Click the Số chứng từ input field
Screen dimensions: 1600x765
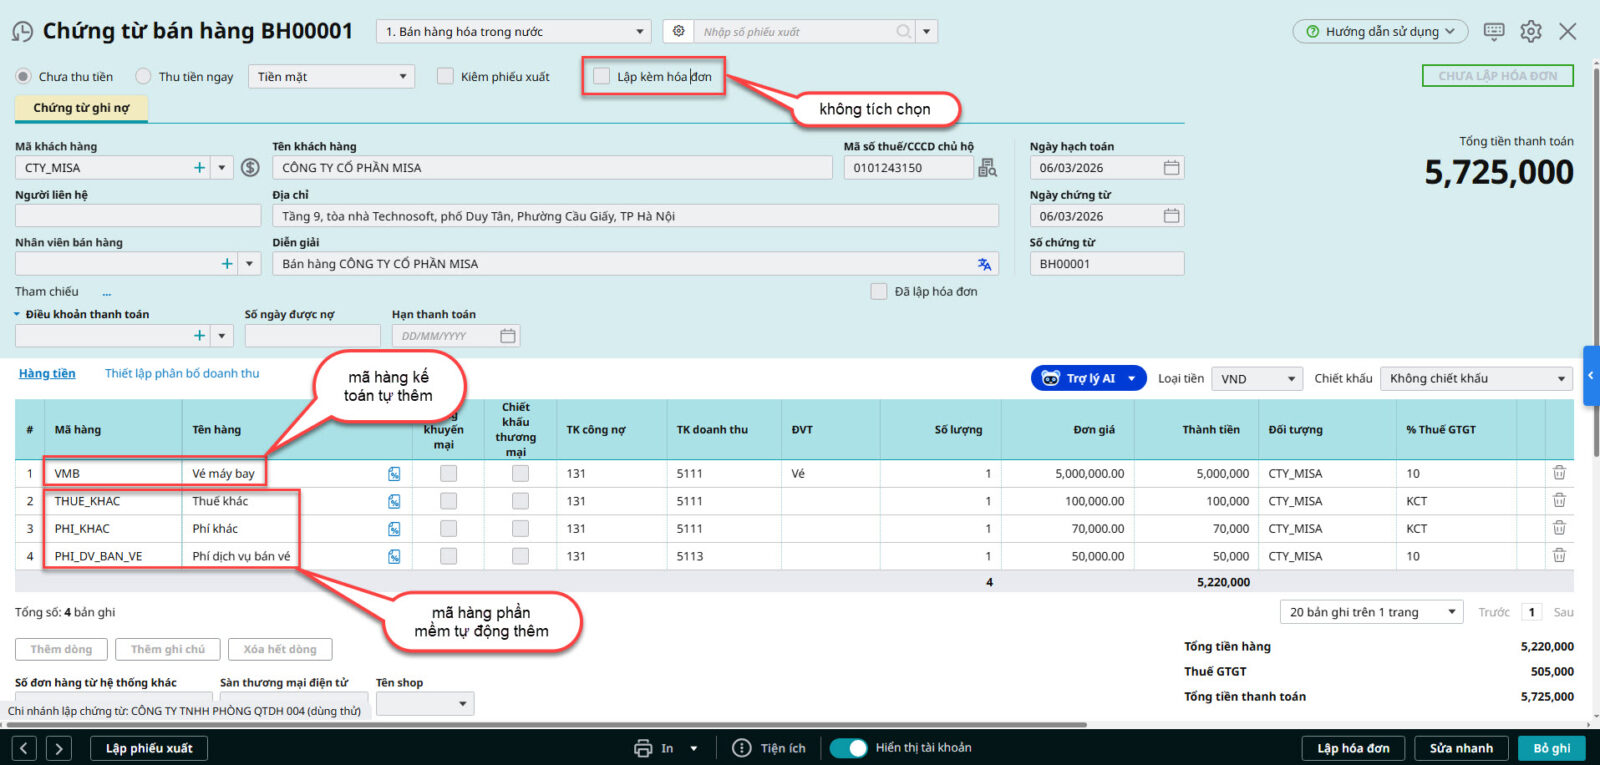point(1106,264)
